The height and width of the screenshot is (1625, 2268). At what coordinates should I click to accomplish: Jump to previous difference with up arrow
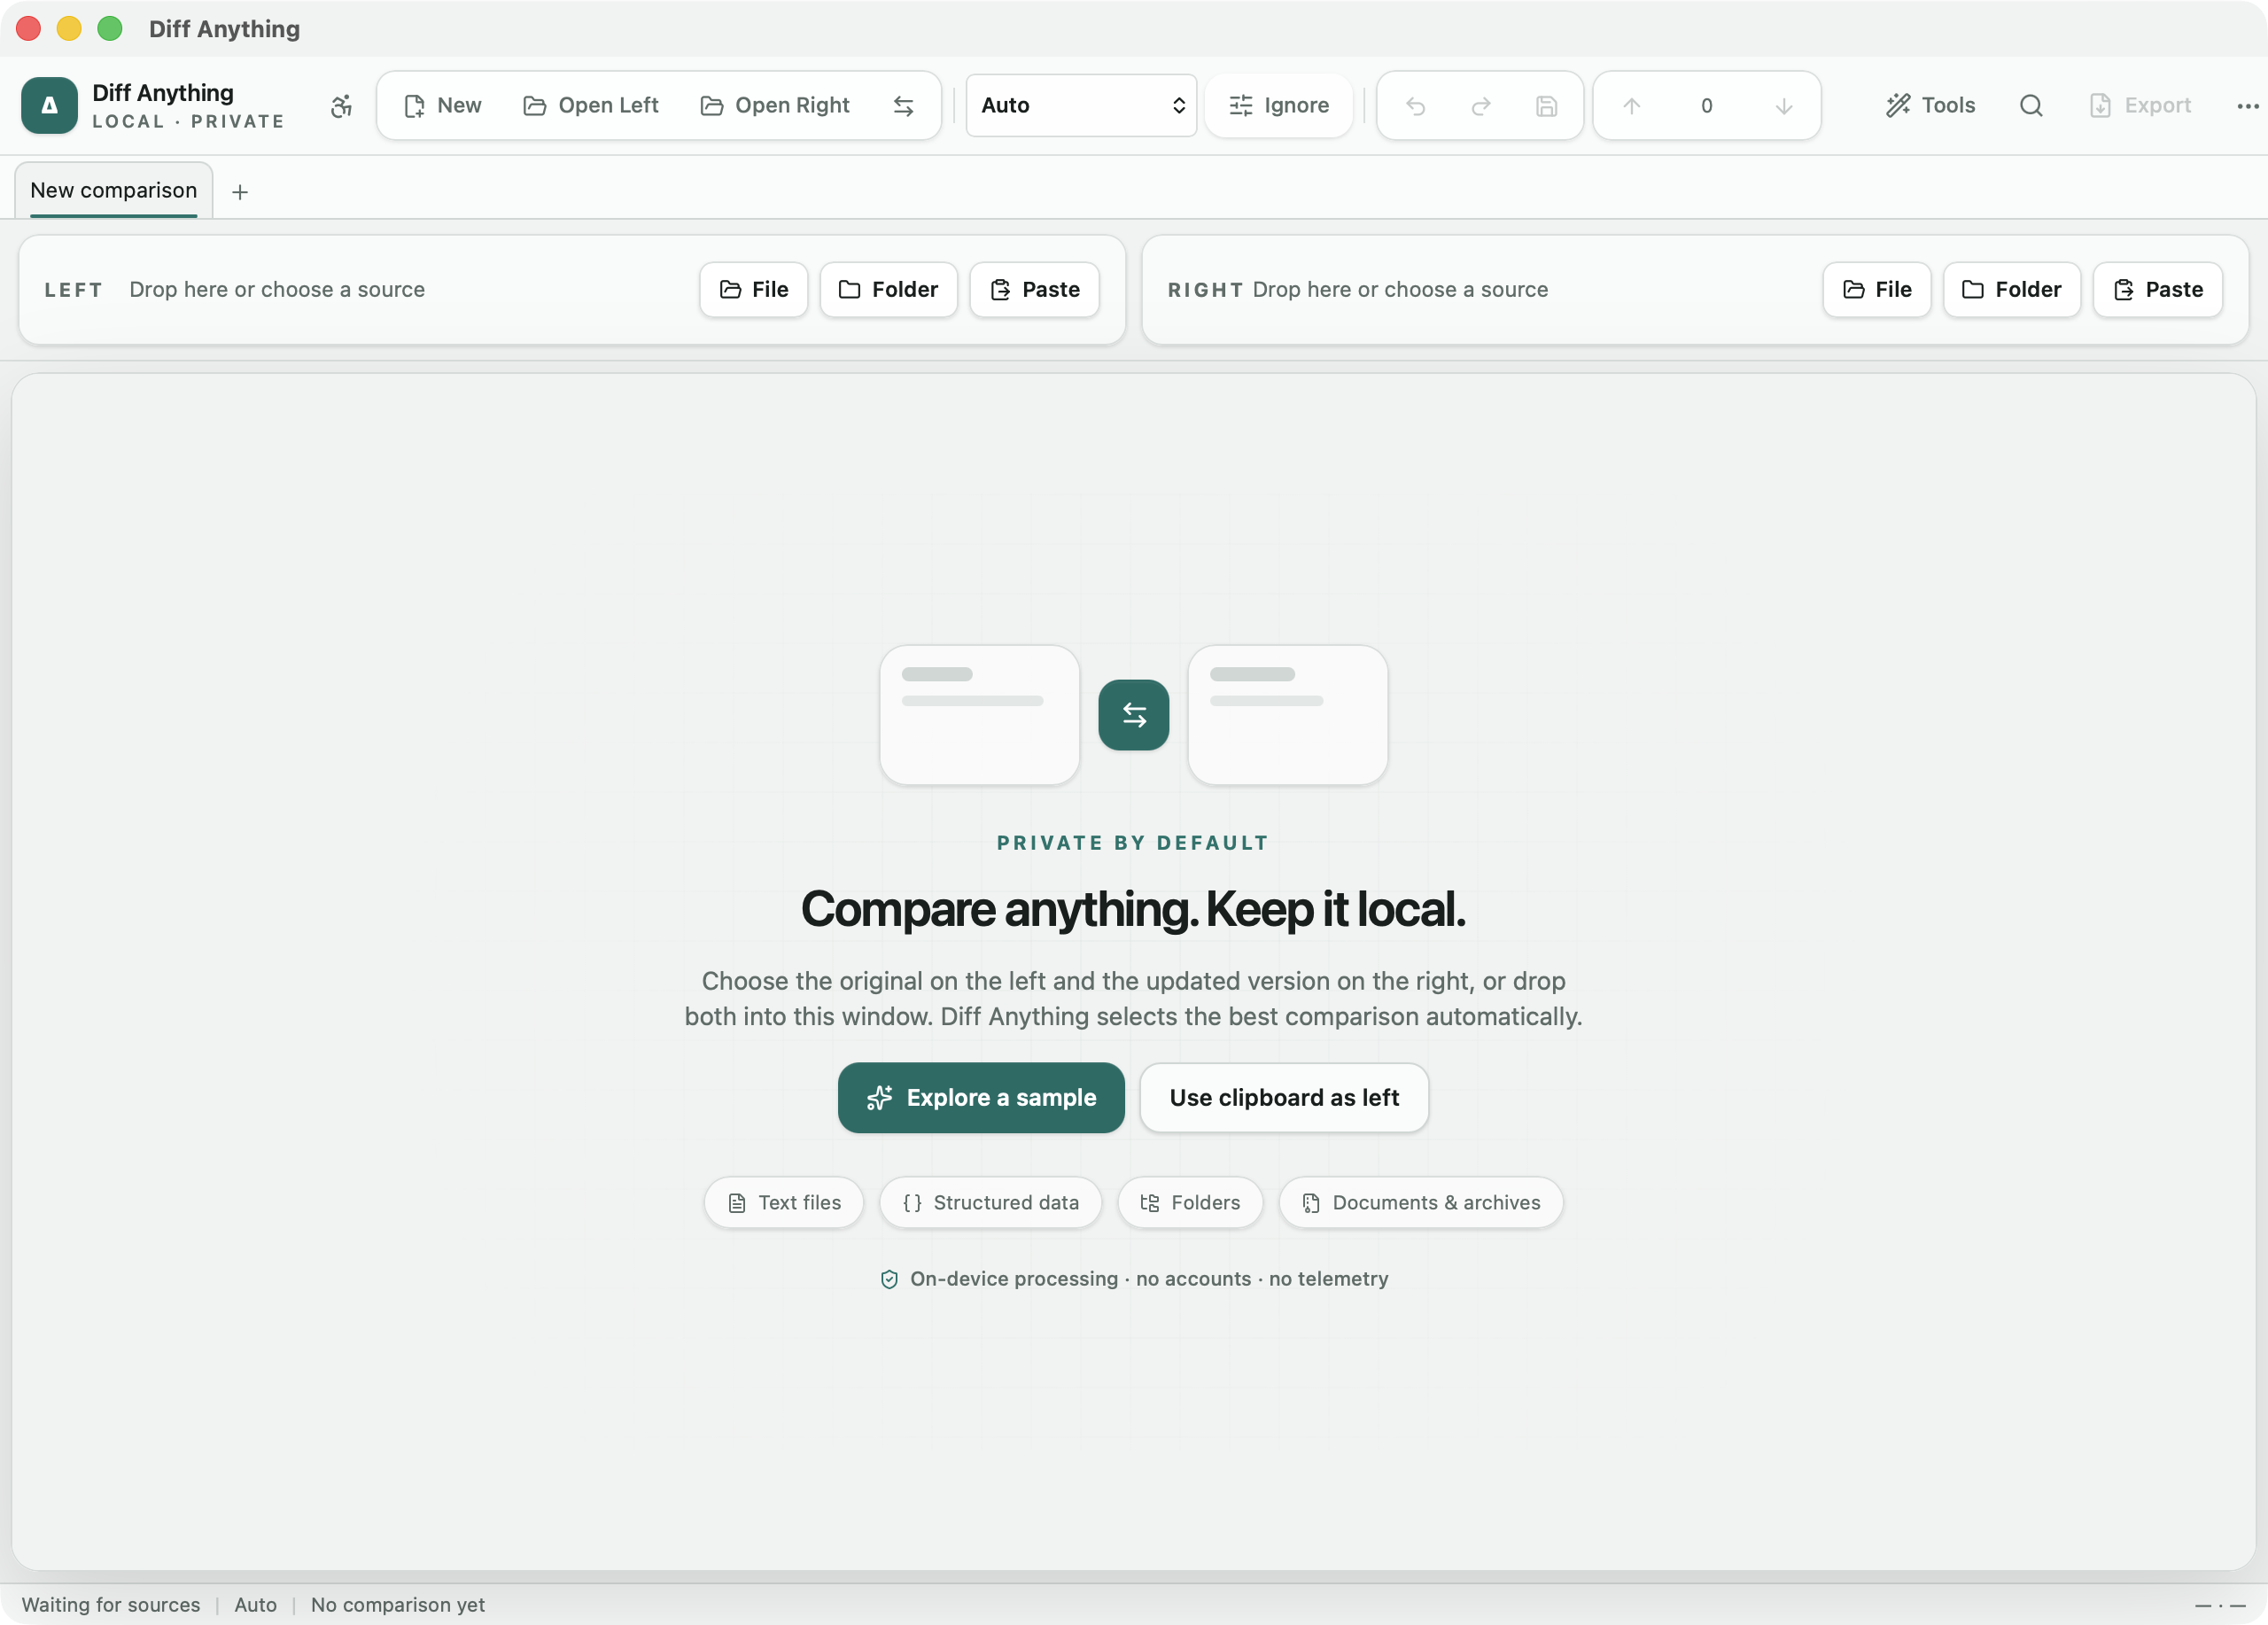1631,105
